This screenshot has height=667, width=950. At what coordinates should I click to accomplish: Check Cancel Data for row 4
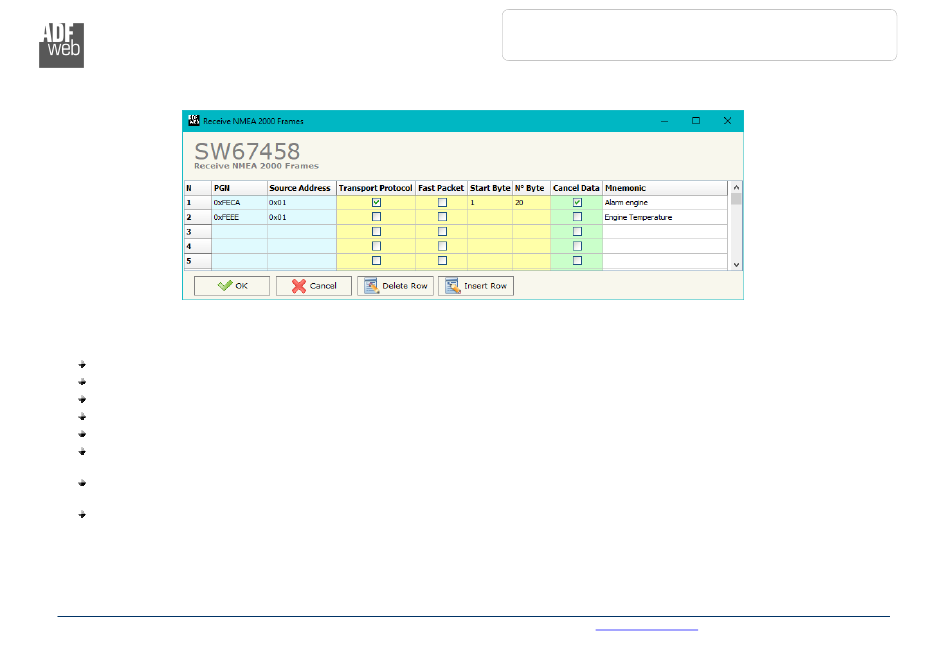pos(577,246)
